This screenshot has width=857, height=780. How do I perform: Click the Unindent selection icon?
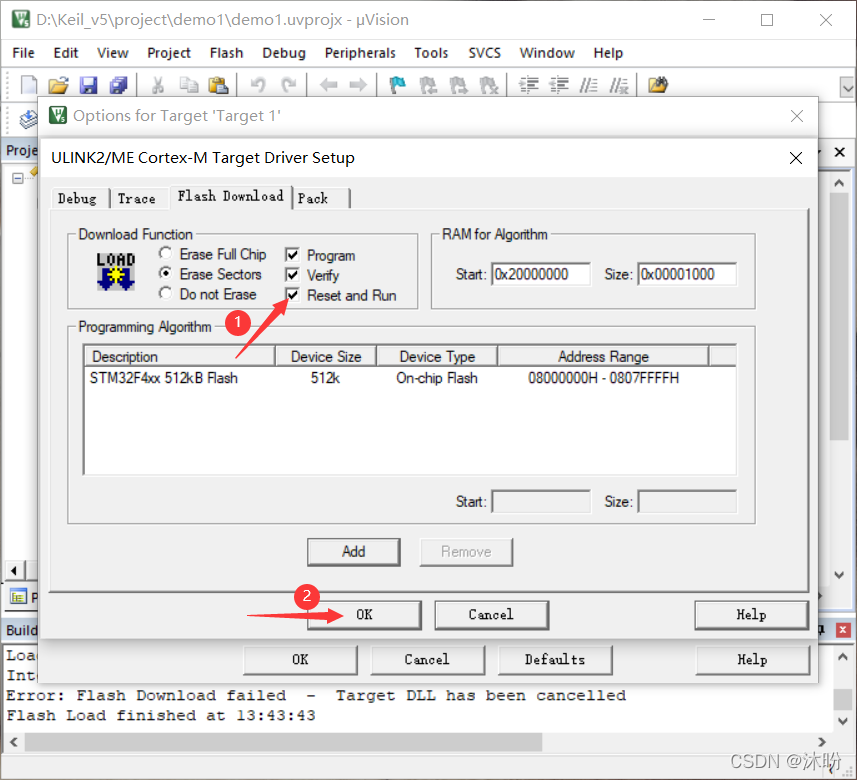pos(559,85)
